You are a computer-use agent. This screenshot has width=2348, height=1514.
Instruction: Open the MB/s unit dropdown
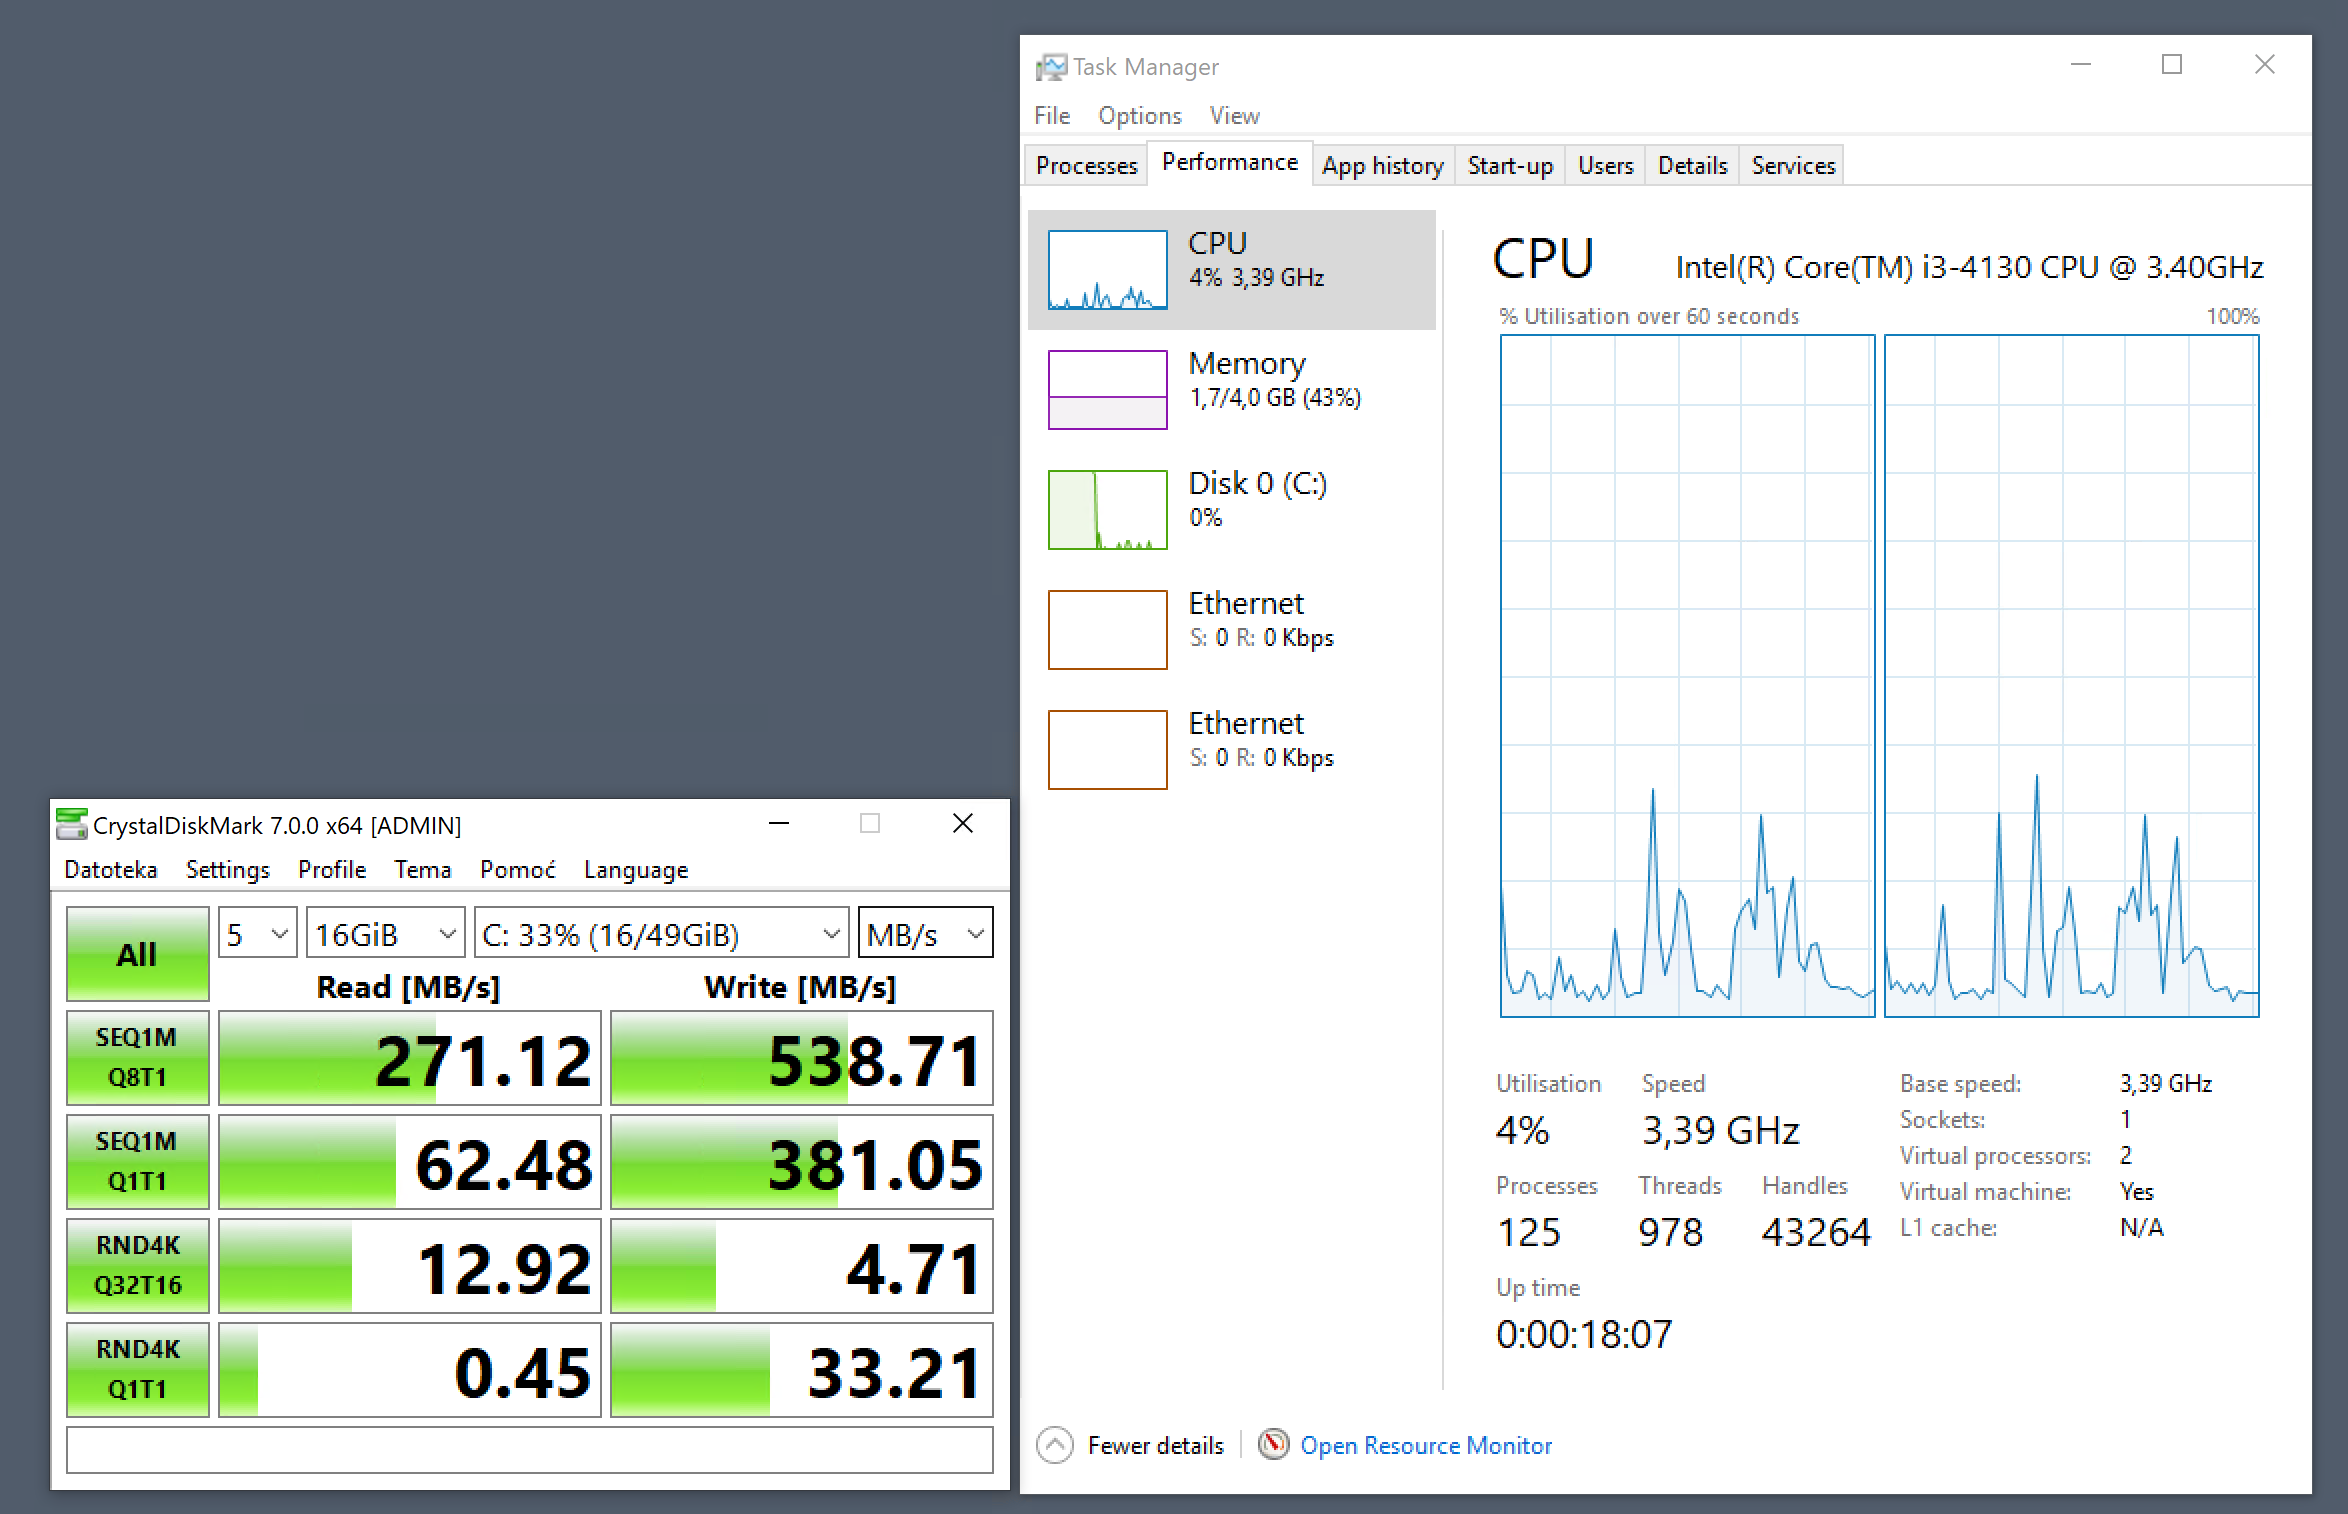point(926,933)
